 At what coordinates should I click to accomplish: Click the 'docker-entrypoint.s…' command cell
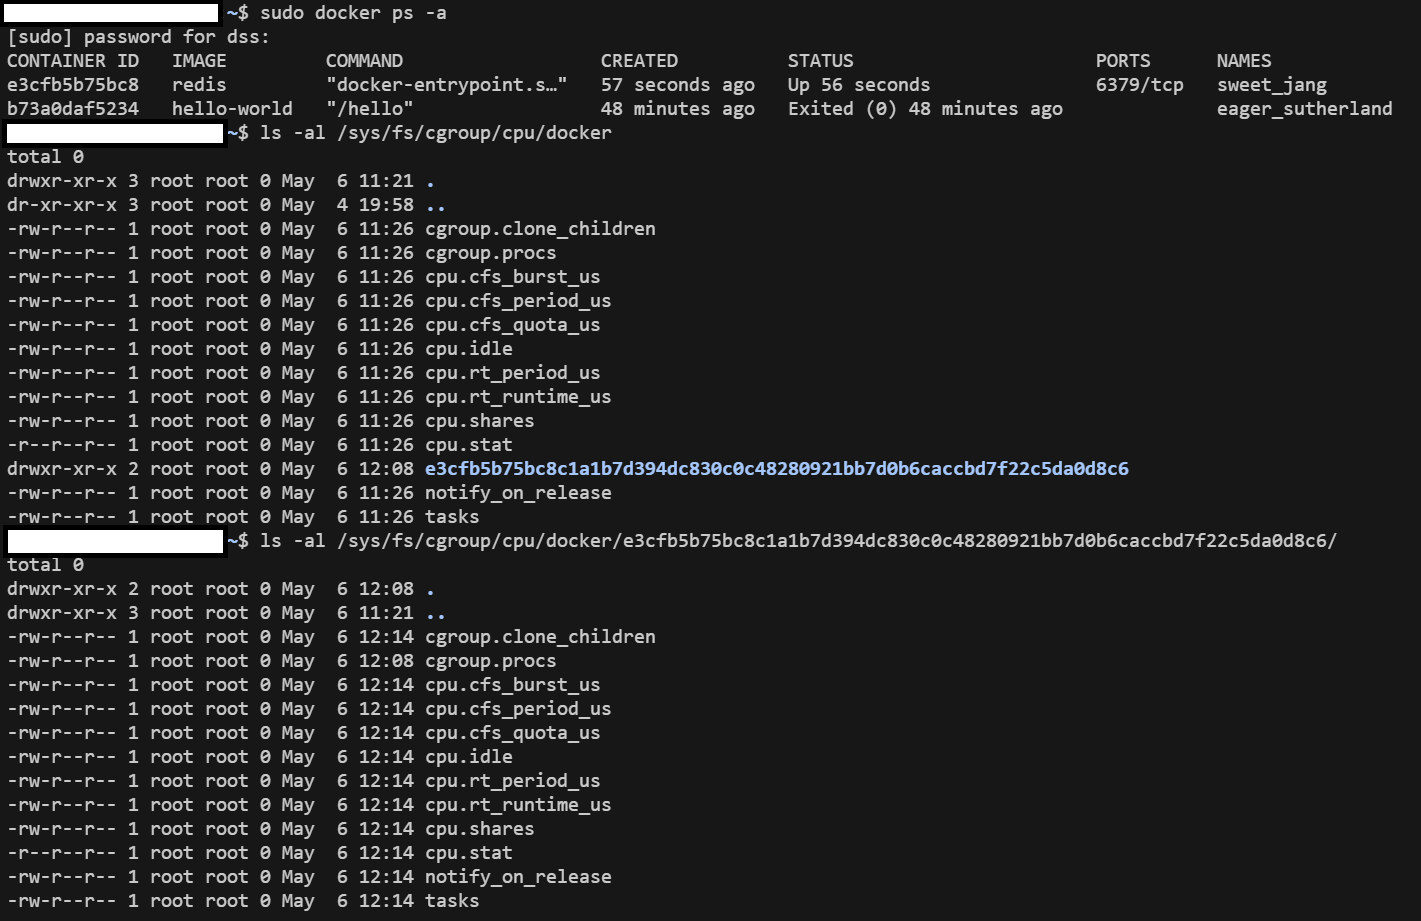tap(447, 85)
